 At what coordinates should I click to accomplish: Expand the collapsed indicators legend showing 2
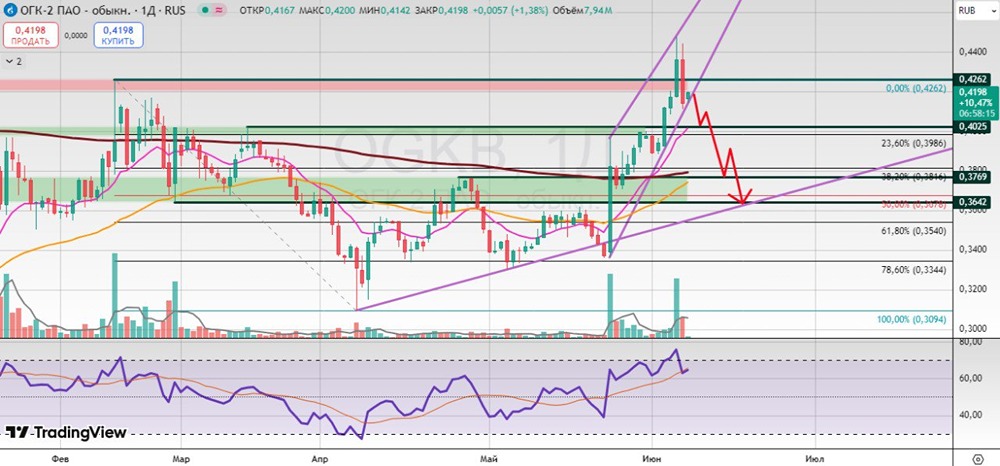click(13, 61)
